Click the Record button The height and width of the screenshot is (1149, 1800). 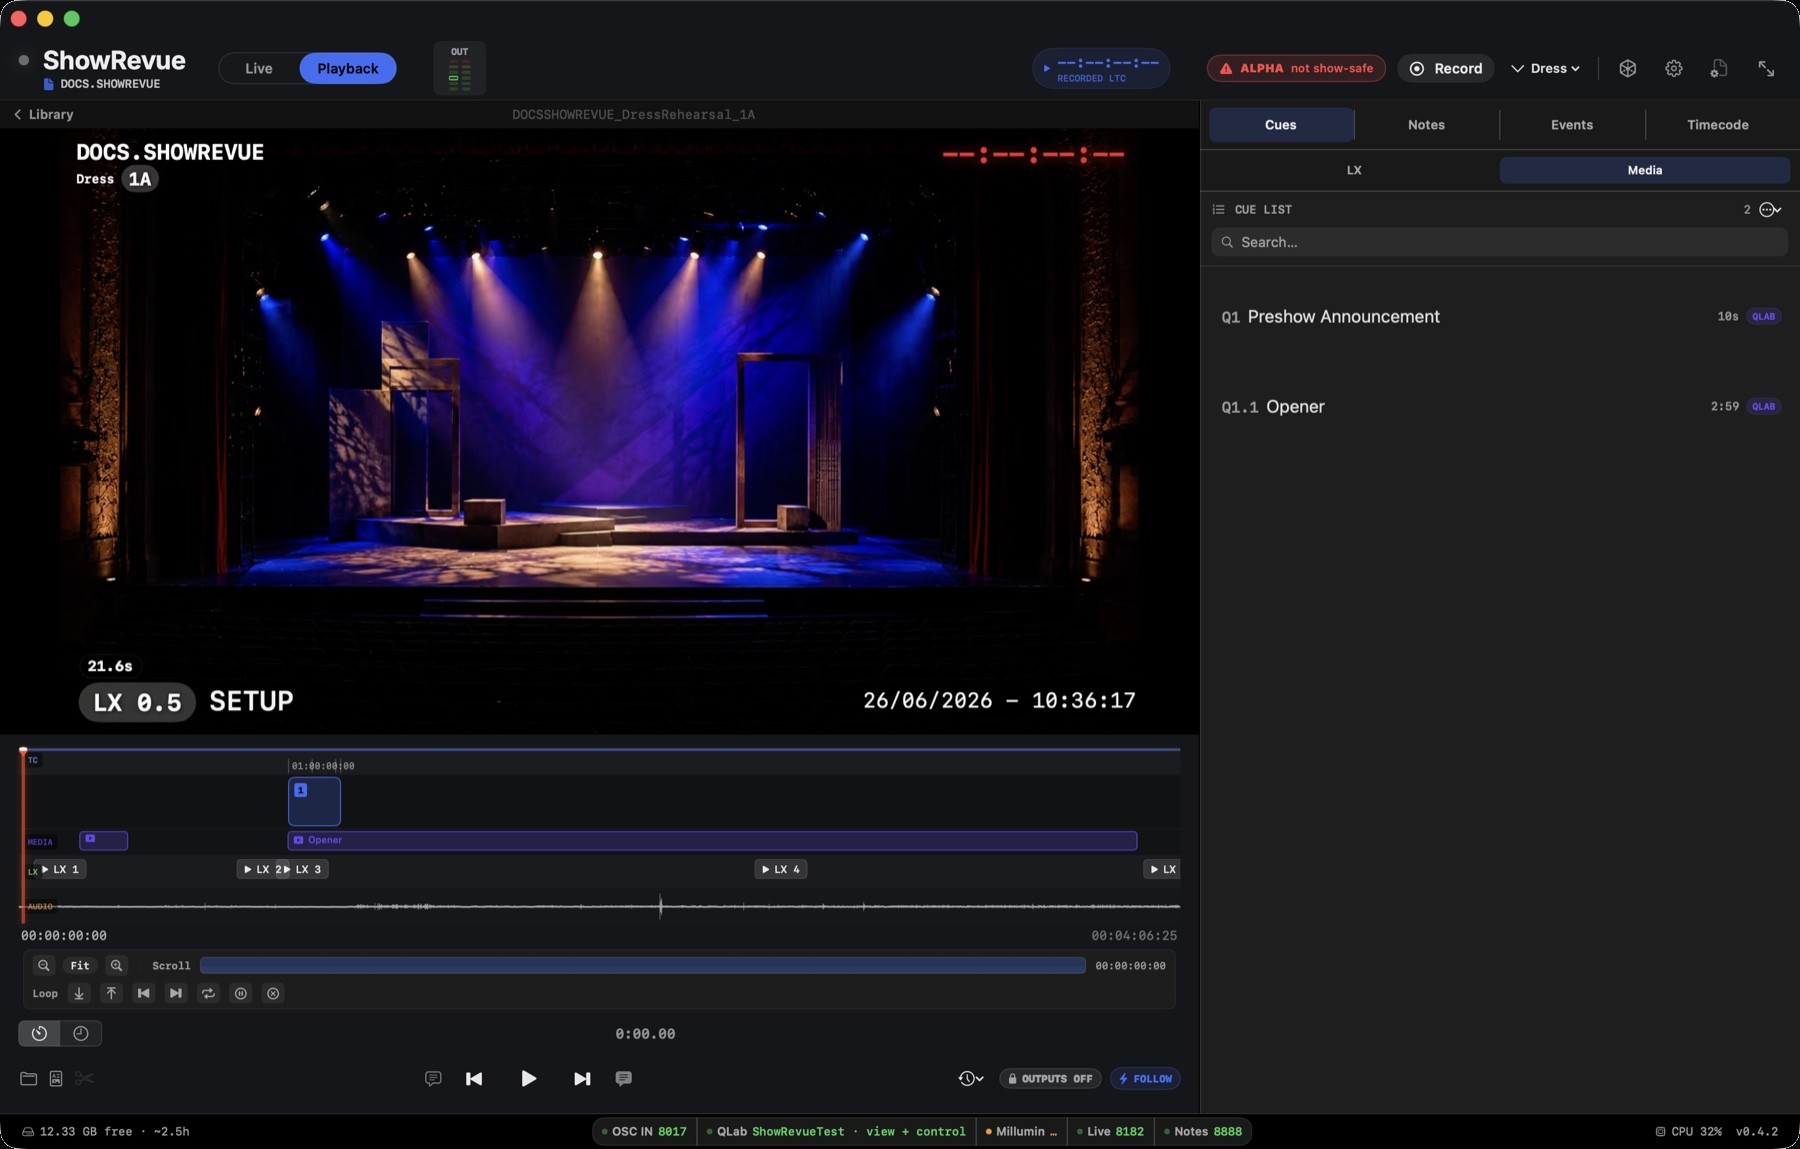coord(1446,68)
